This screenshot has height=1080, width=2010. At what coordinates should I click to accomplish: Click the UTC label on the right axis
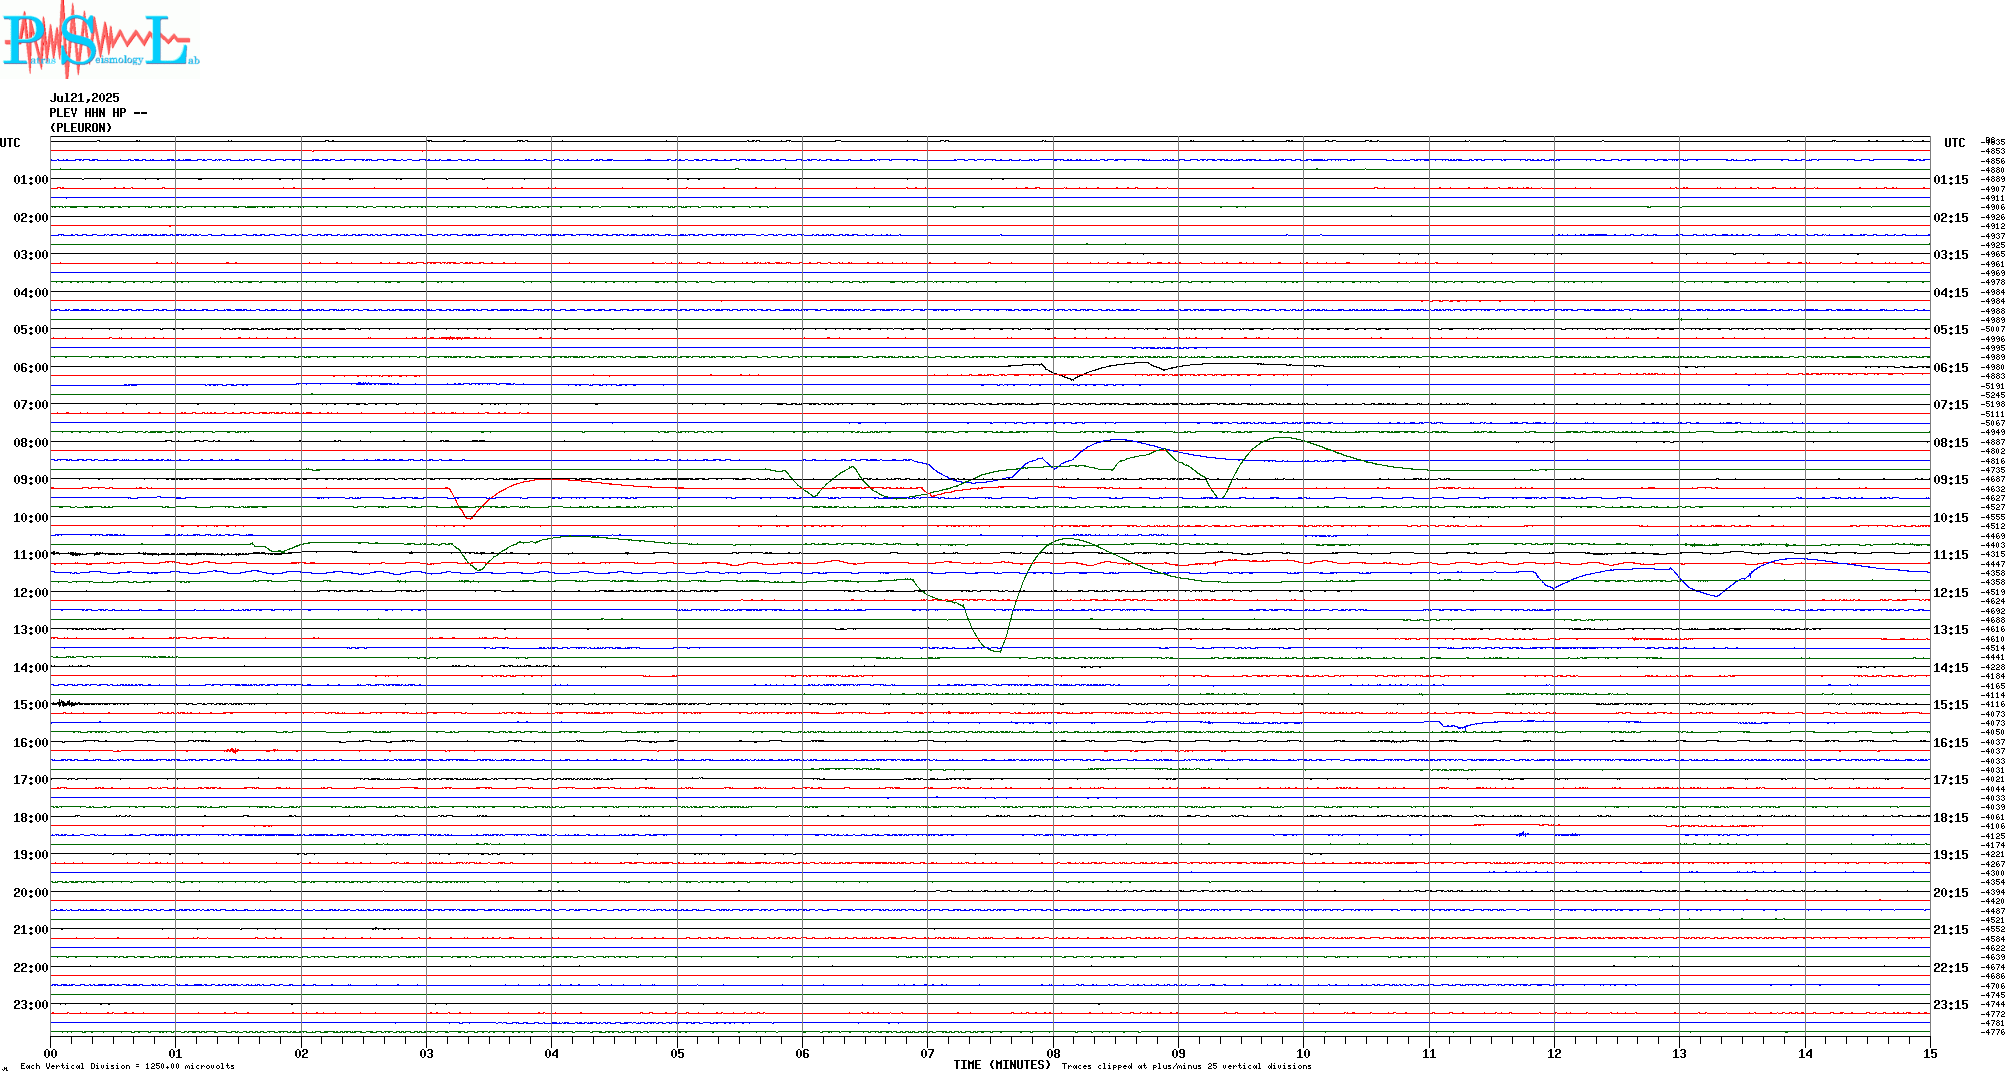pos(1955,143)
